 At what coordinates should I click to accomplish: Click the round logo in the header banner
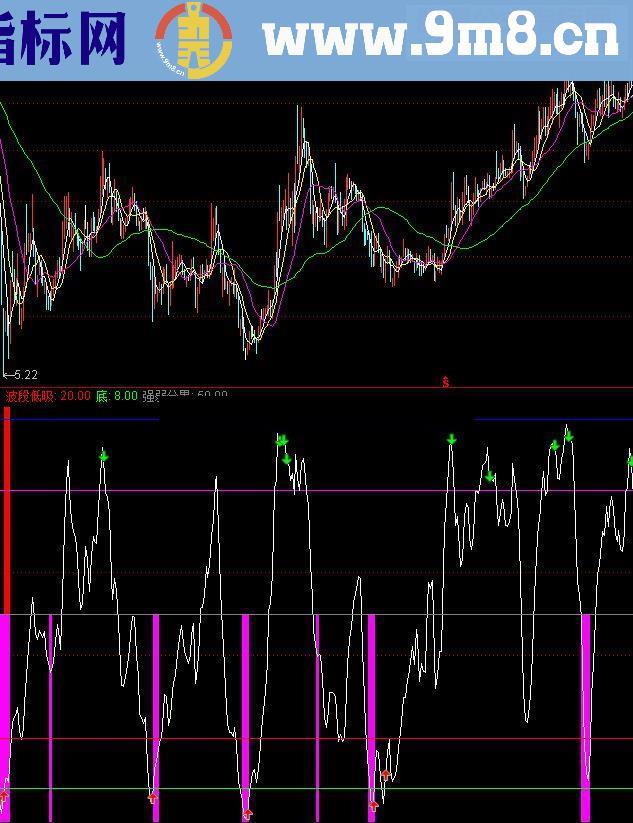click(193, 40)
